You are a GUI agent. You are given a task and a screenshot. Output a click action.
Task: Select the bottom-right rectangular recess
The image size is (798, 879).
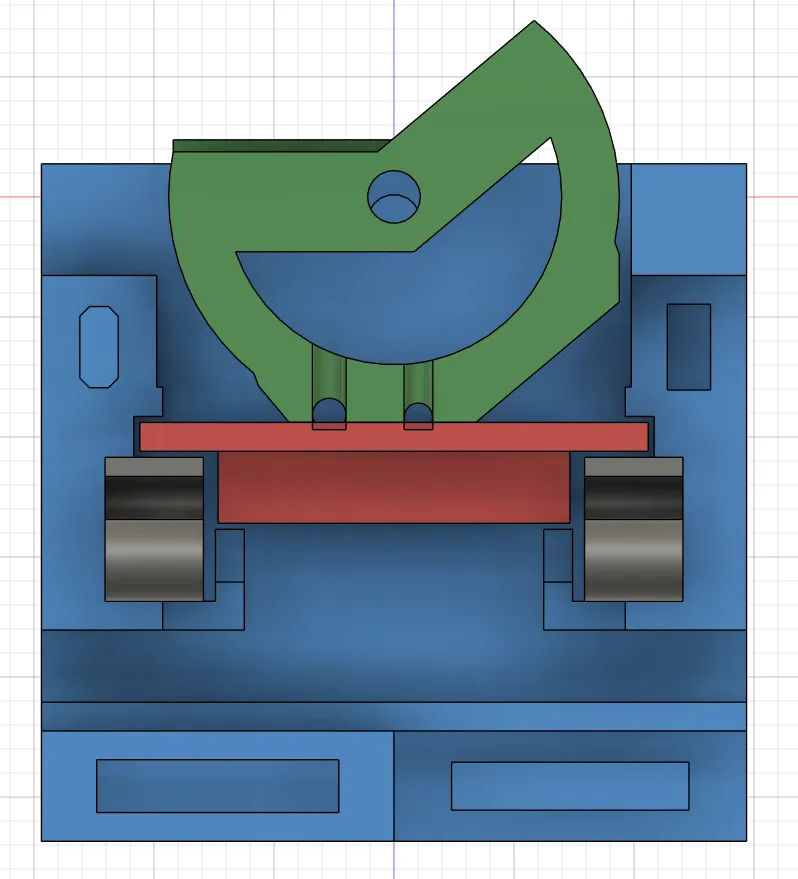pos(570,786)
